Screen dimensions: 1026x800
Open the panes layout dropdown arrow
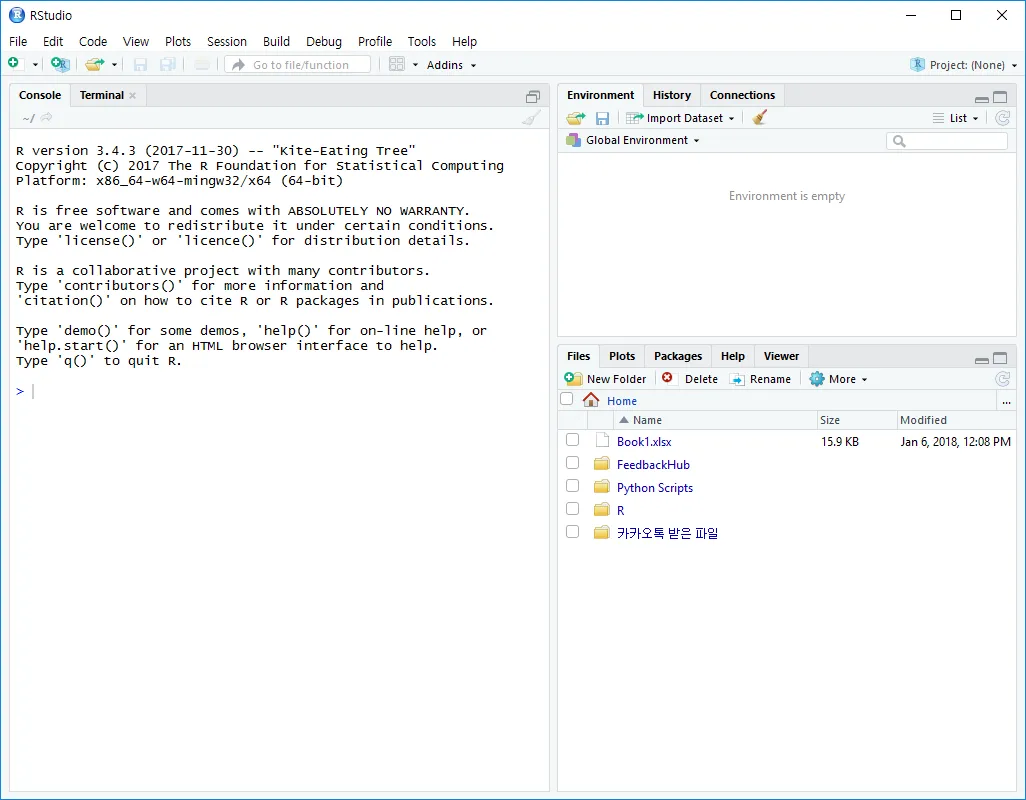pyautogui.click(x=415, y=65)
